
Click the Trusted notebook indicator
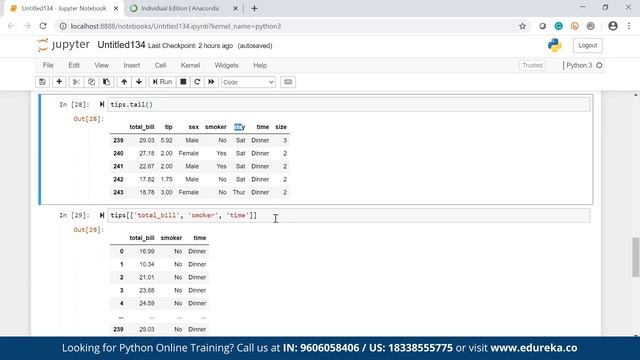tap(532, 65)
